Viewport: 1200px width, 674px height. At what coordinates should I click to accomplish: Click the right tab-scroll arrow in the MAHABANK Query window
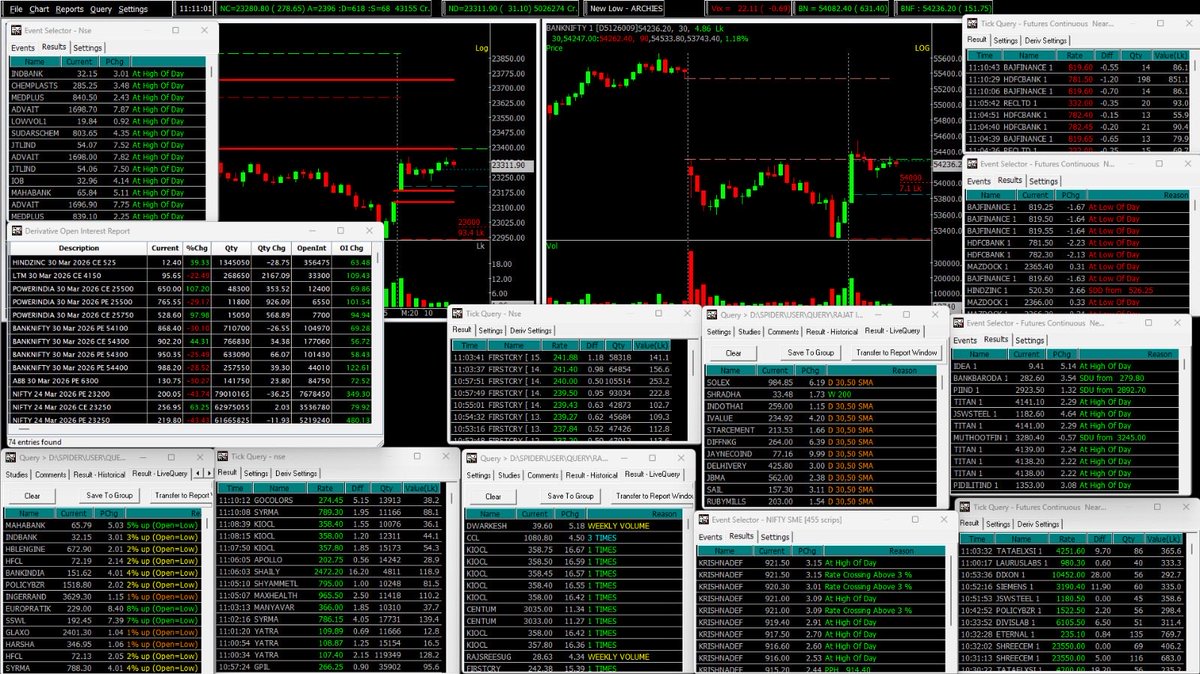[x=208, y=473]
